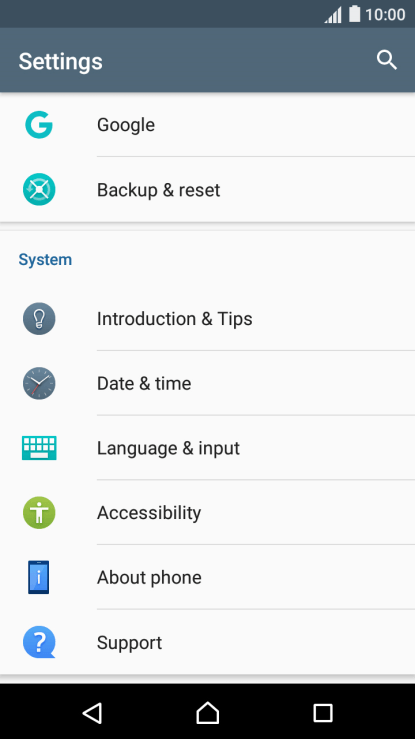This screenshot has width=415, height=739.
Task: Tap the clock Date & time icon
Action: click(x=39, y=383)
